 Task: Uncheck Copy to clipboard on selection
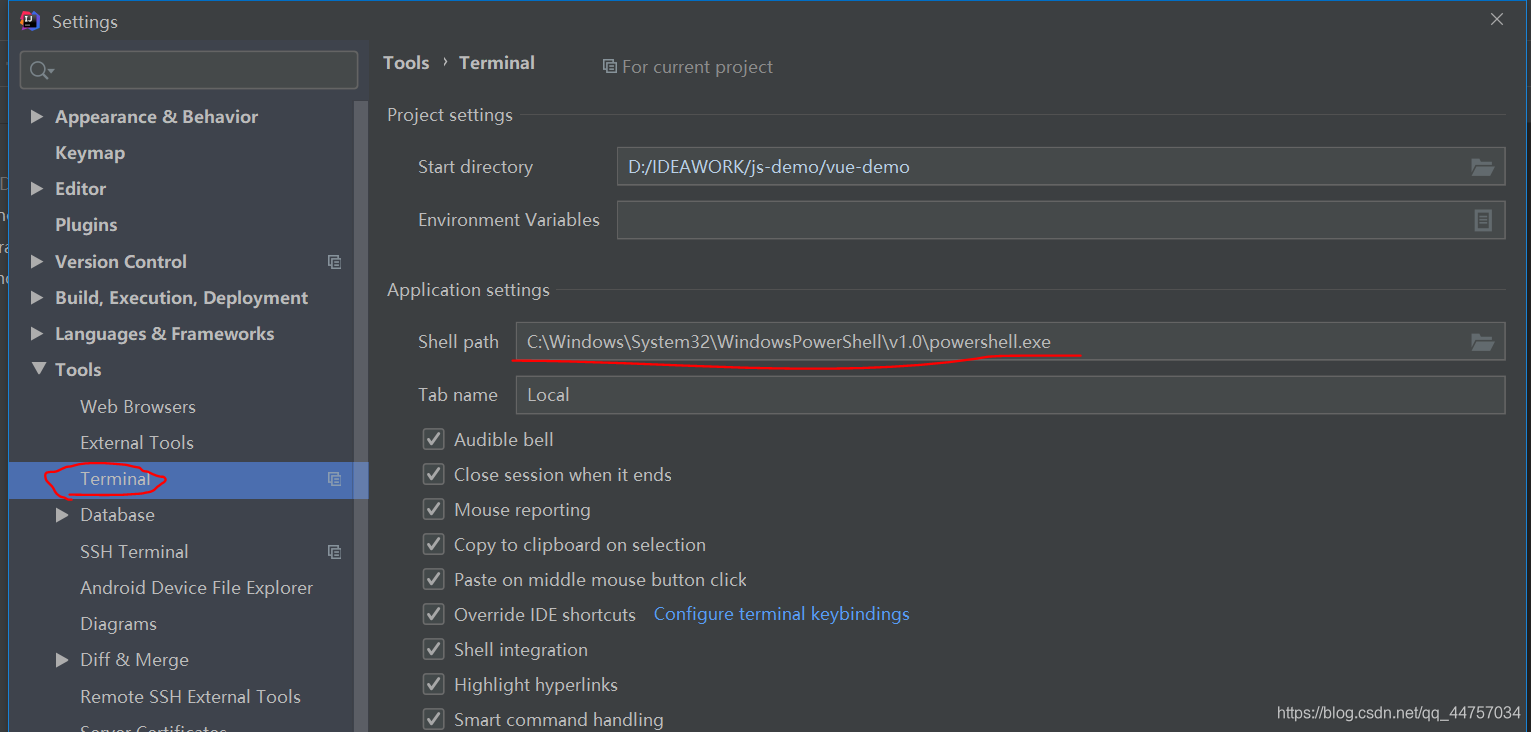pyautogui.click(x=433, y=544)
